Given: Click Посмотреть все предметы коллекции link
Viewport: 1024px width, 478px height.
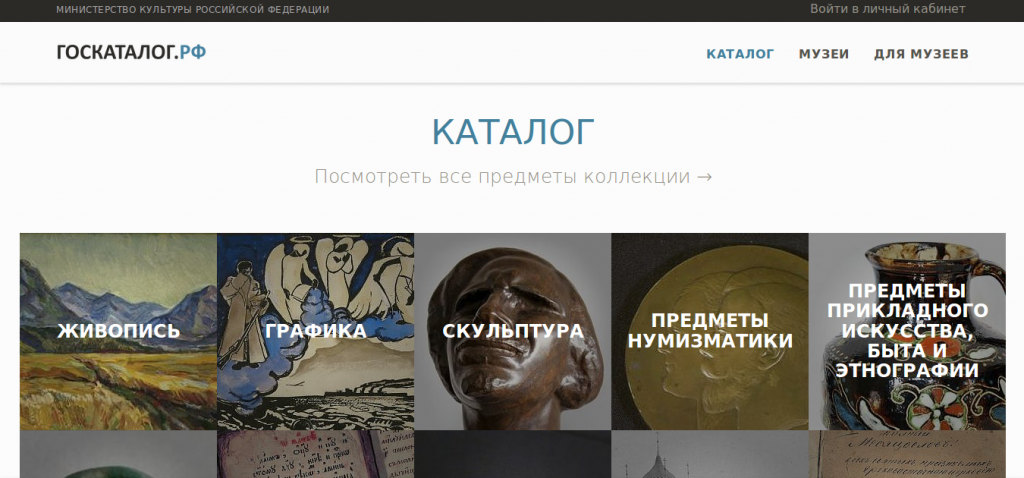Looking at the screenshot, I should tap(513, 176).
